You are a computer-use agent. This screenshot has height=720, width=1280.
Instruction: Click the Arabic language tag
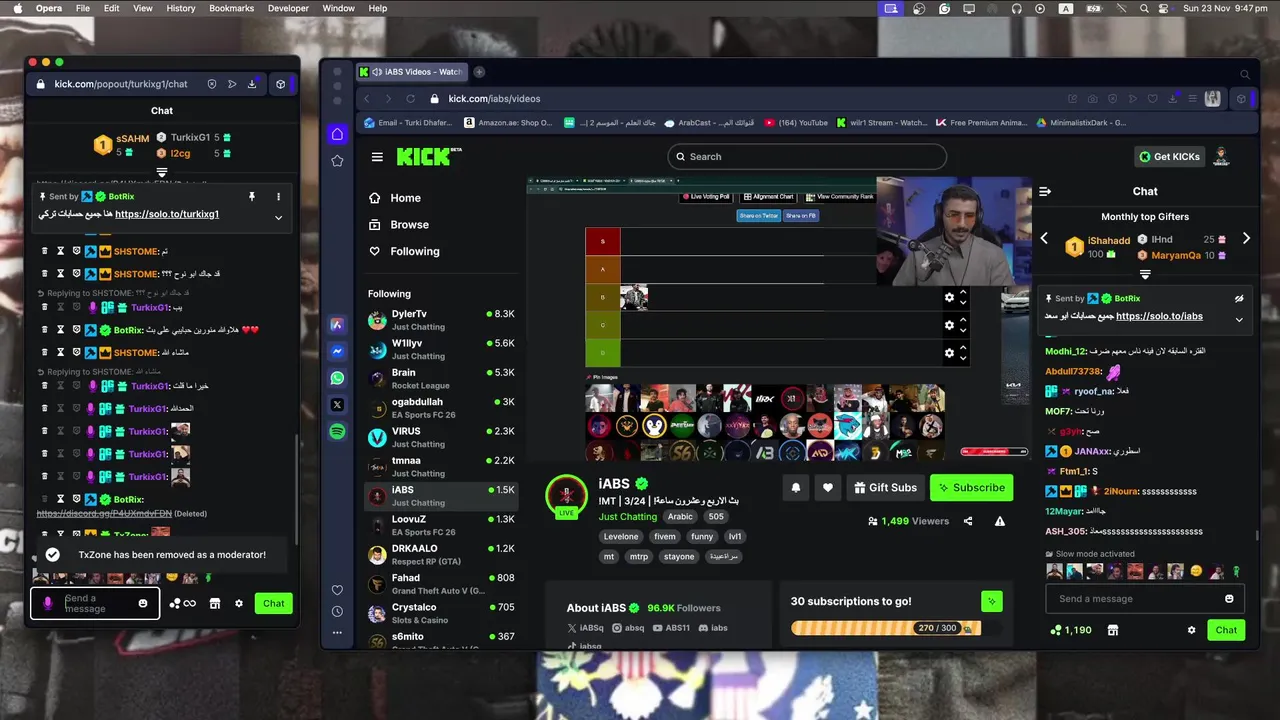click(680, 517)
